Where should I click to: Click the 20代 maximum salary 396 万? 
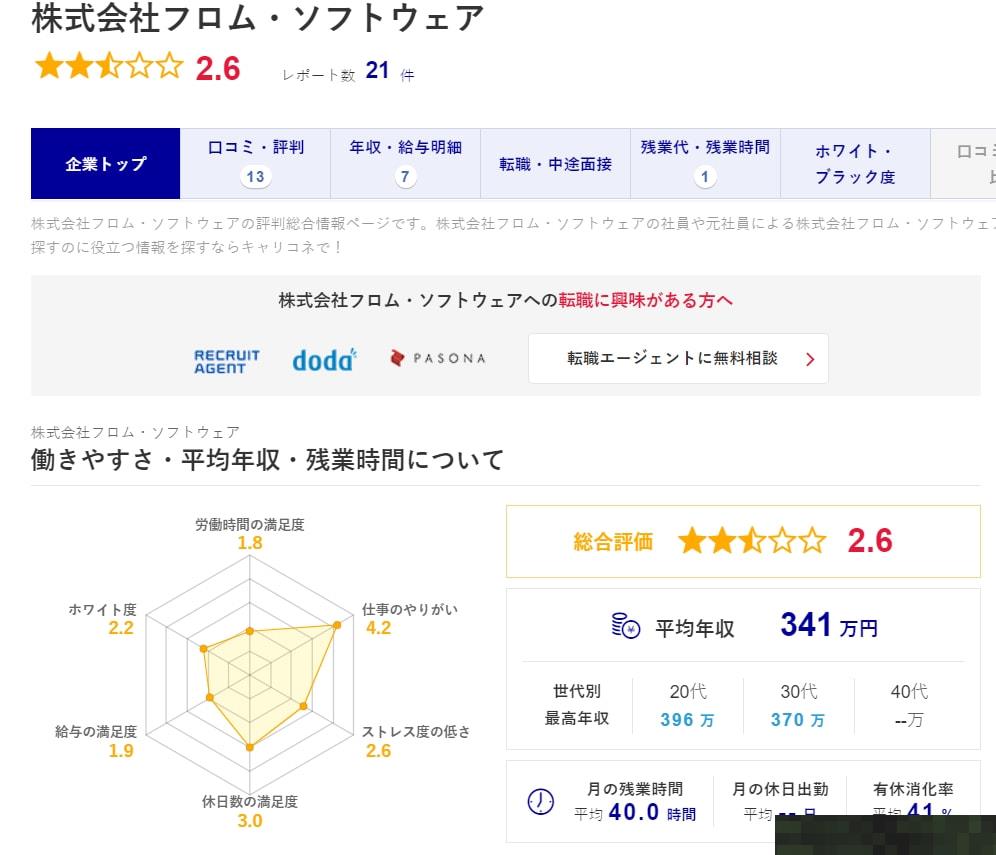tap(687, 720)
